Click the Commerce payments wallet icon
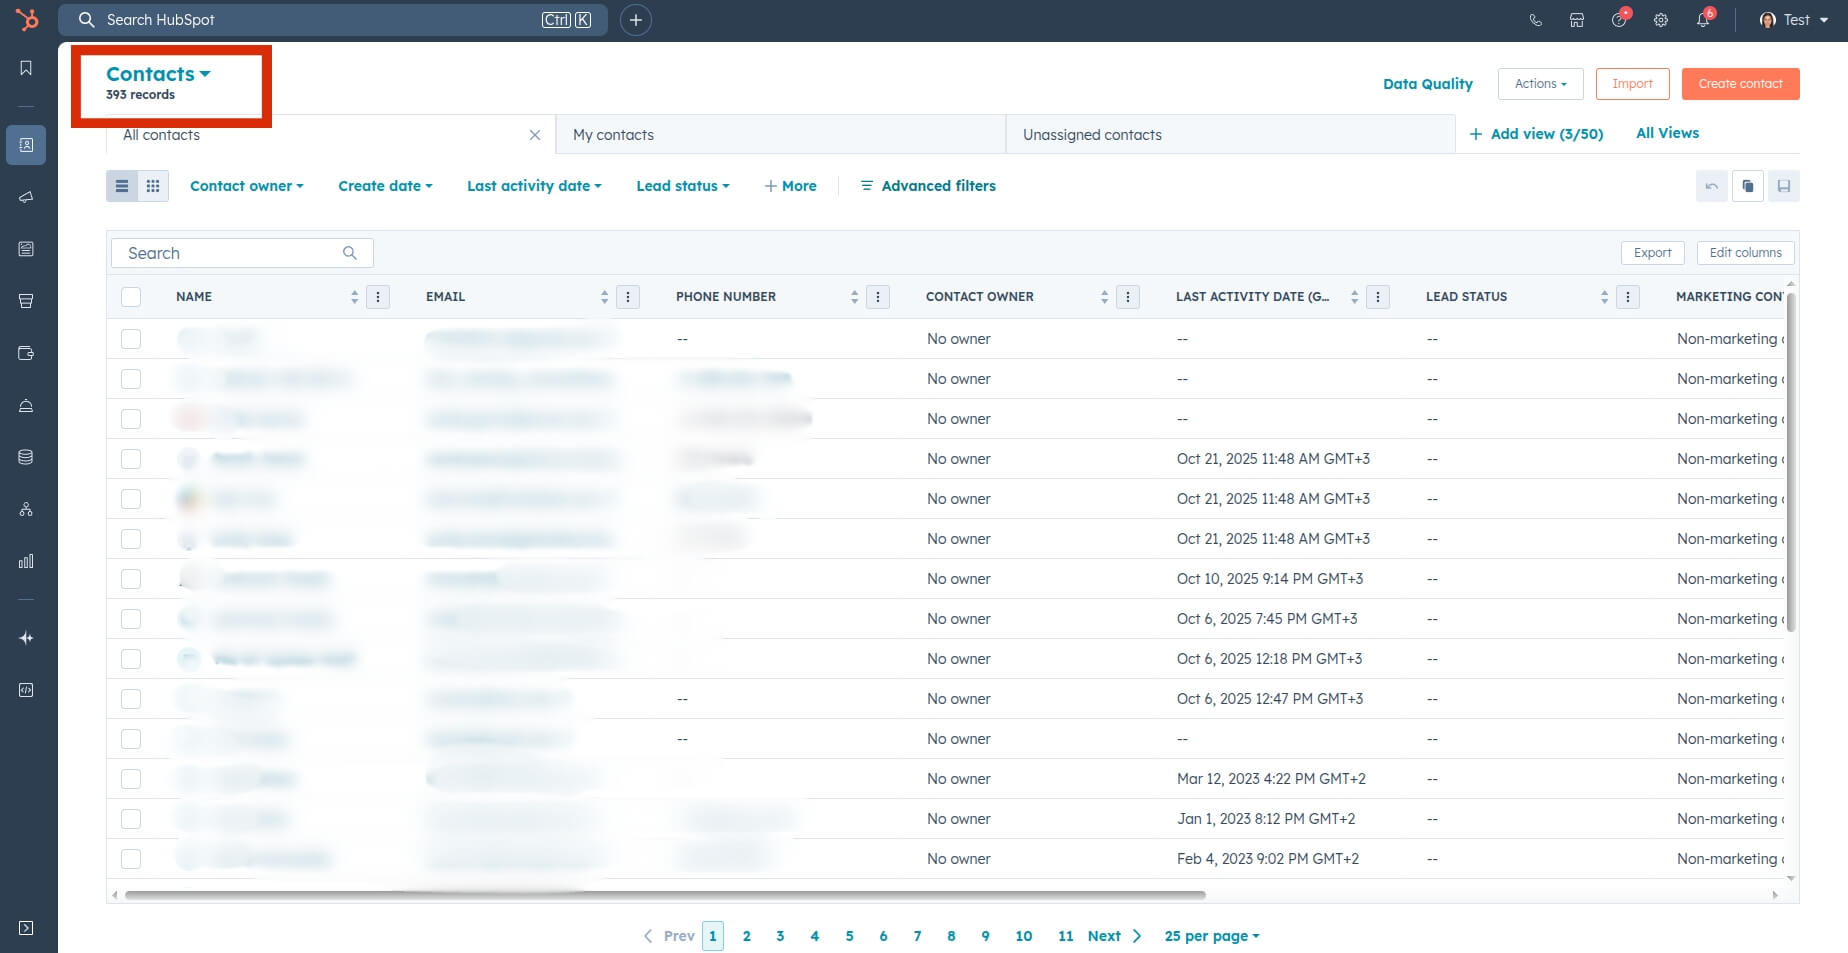 click(x=26, y=353)
